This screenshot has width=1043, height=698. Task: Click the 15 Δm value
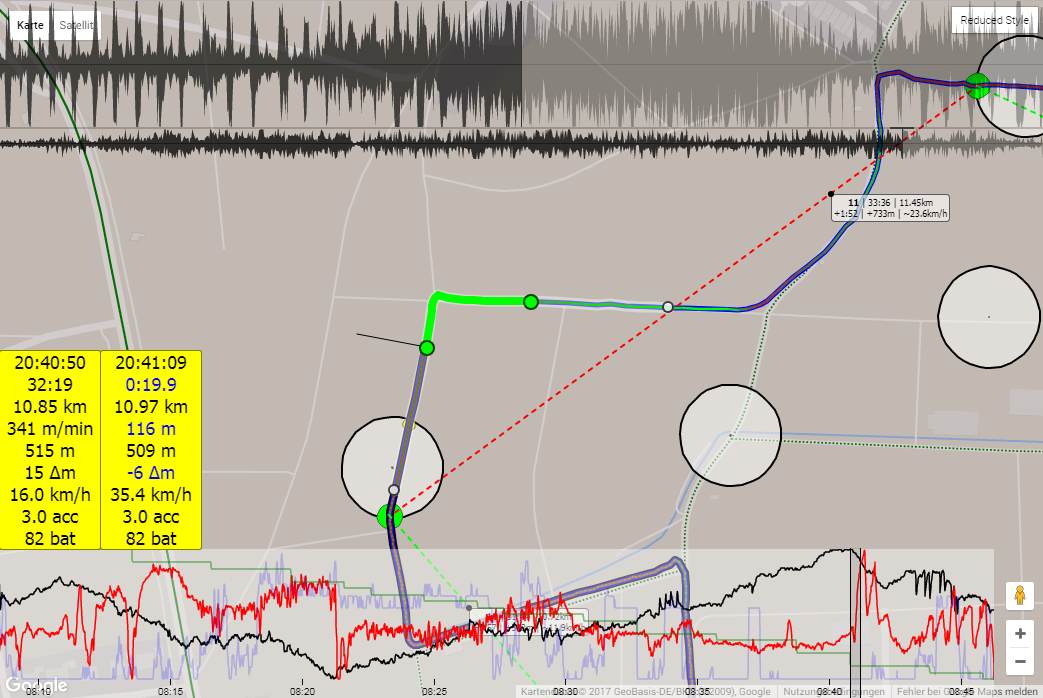click(50, 472)
